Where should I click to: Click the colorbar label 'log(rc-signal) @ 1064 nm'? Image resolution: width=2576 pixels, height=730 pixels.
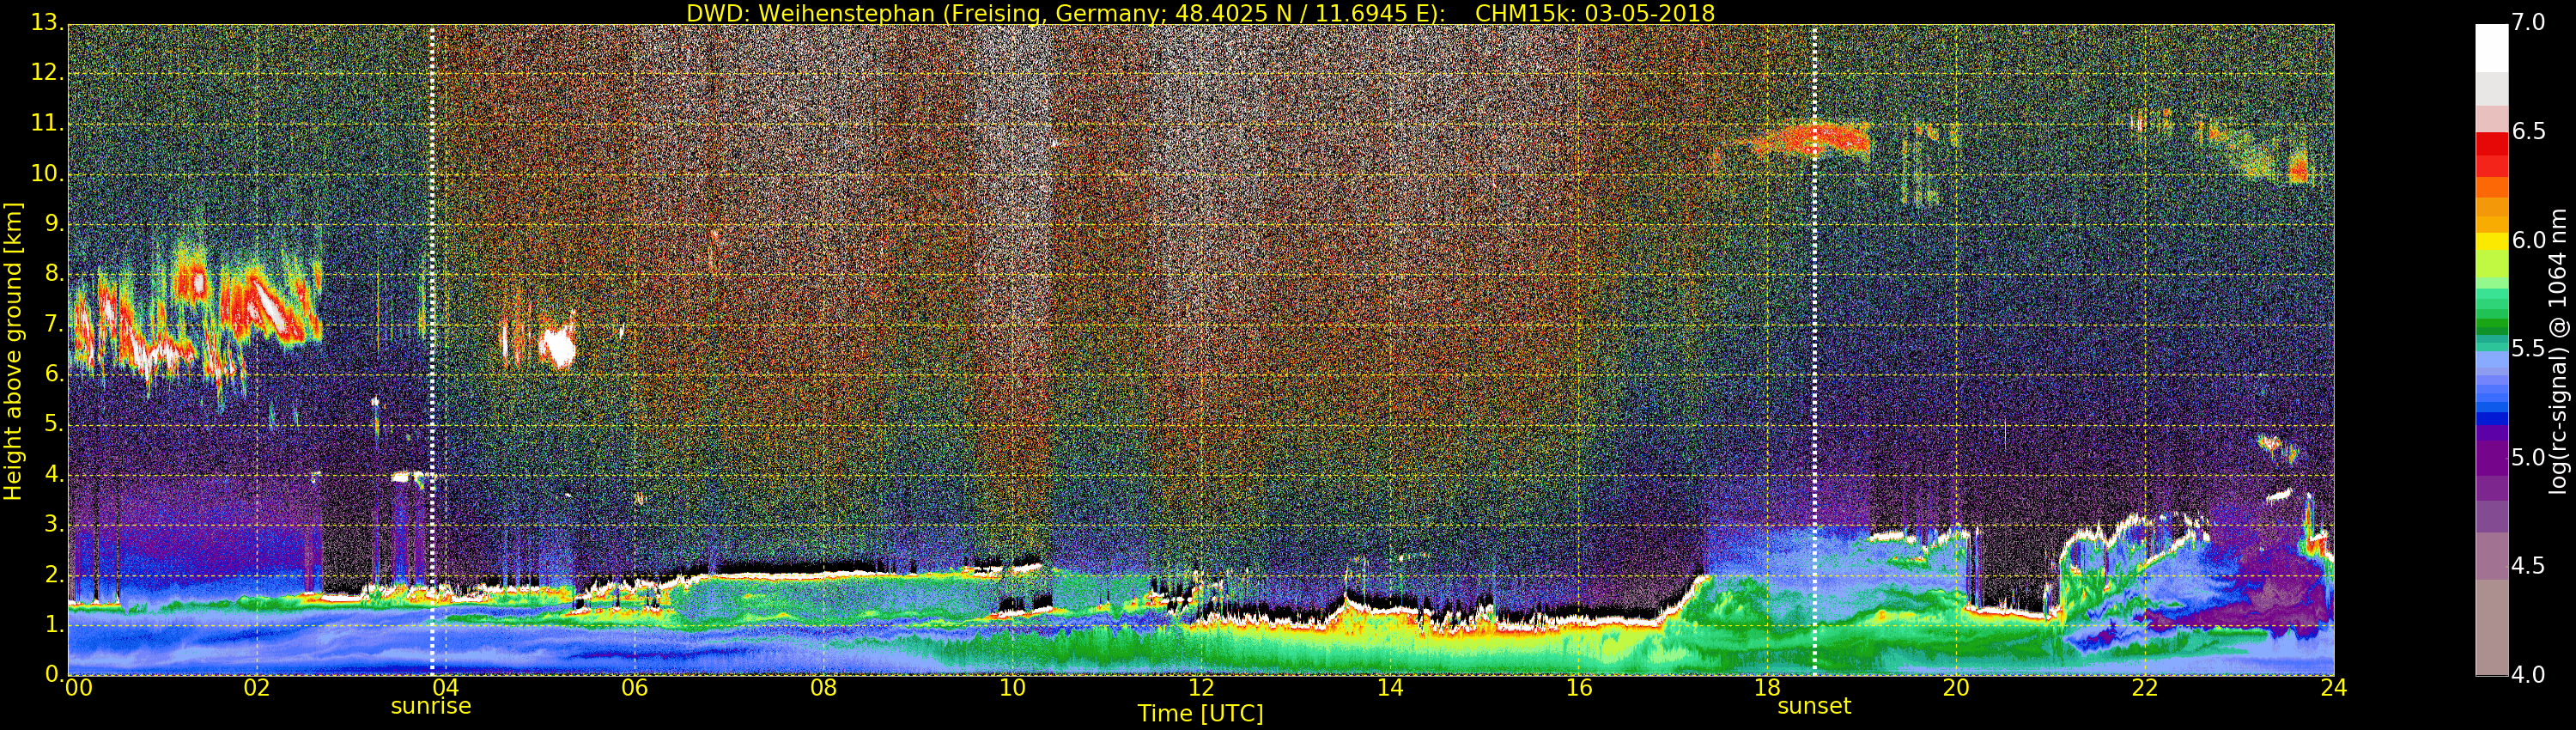click(2556, 351)
